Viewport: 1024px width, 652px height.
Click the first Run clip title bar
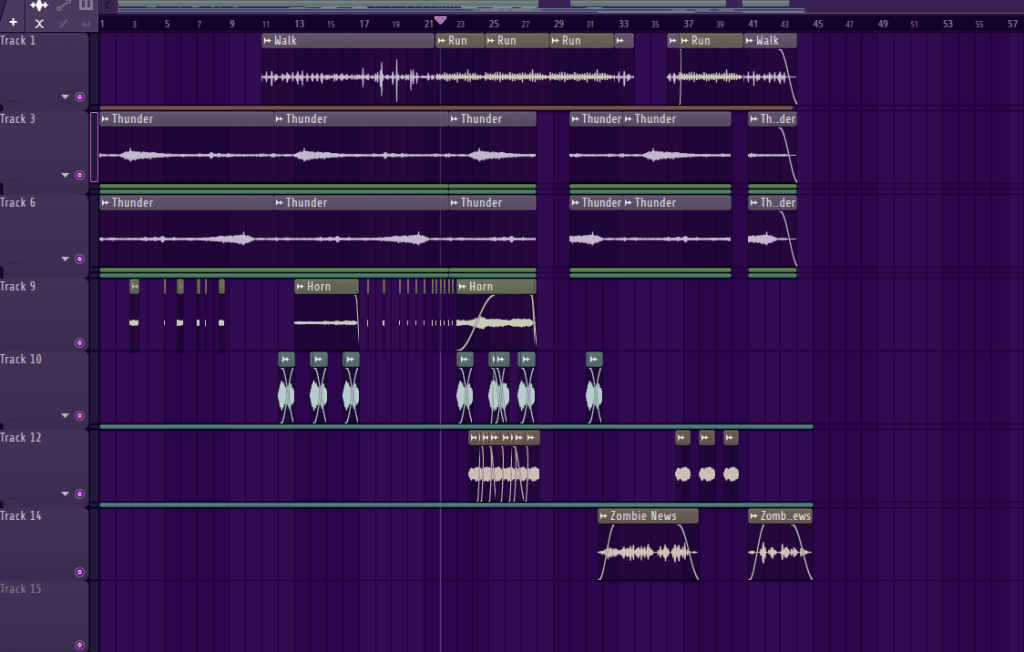(458, 41)
